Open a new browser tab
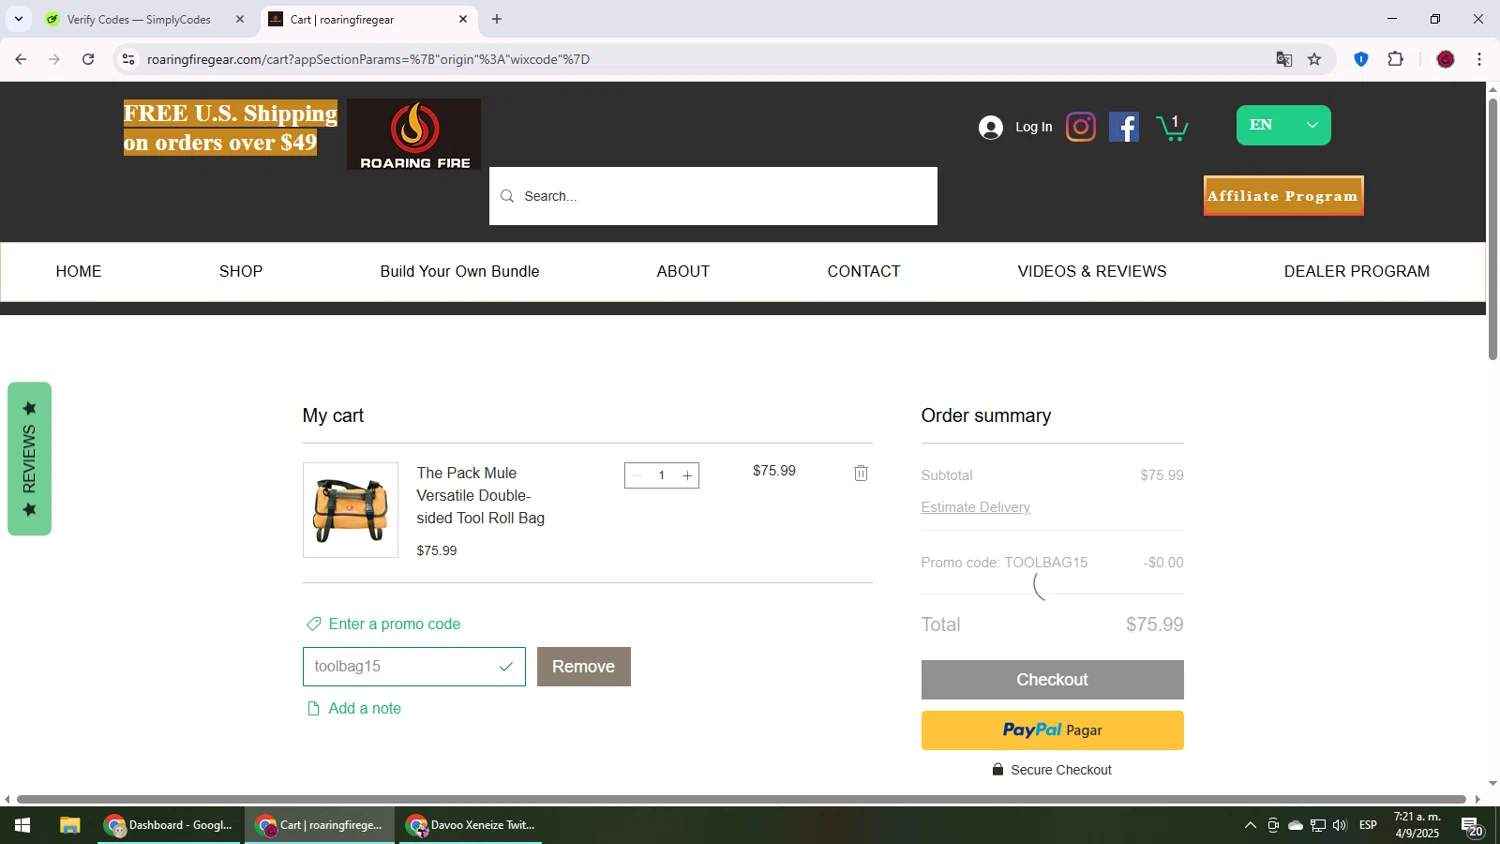 [497, 19]
